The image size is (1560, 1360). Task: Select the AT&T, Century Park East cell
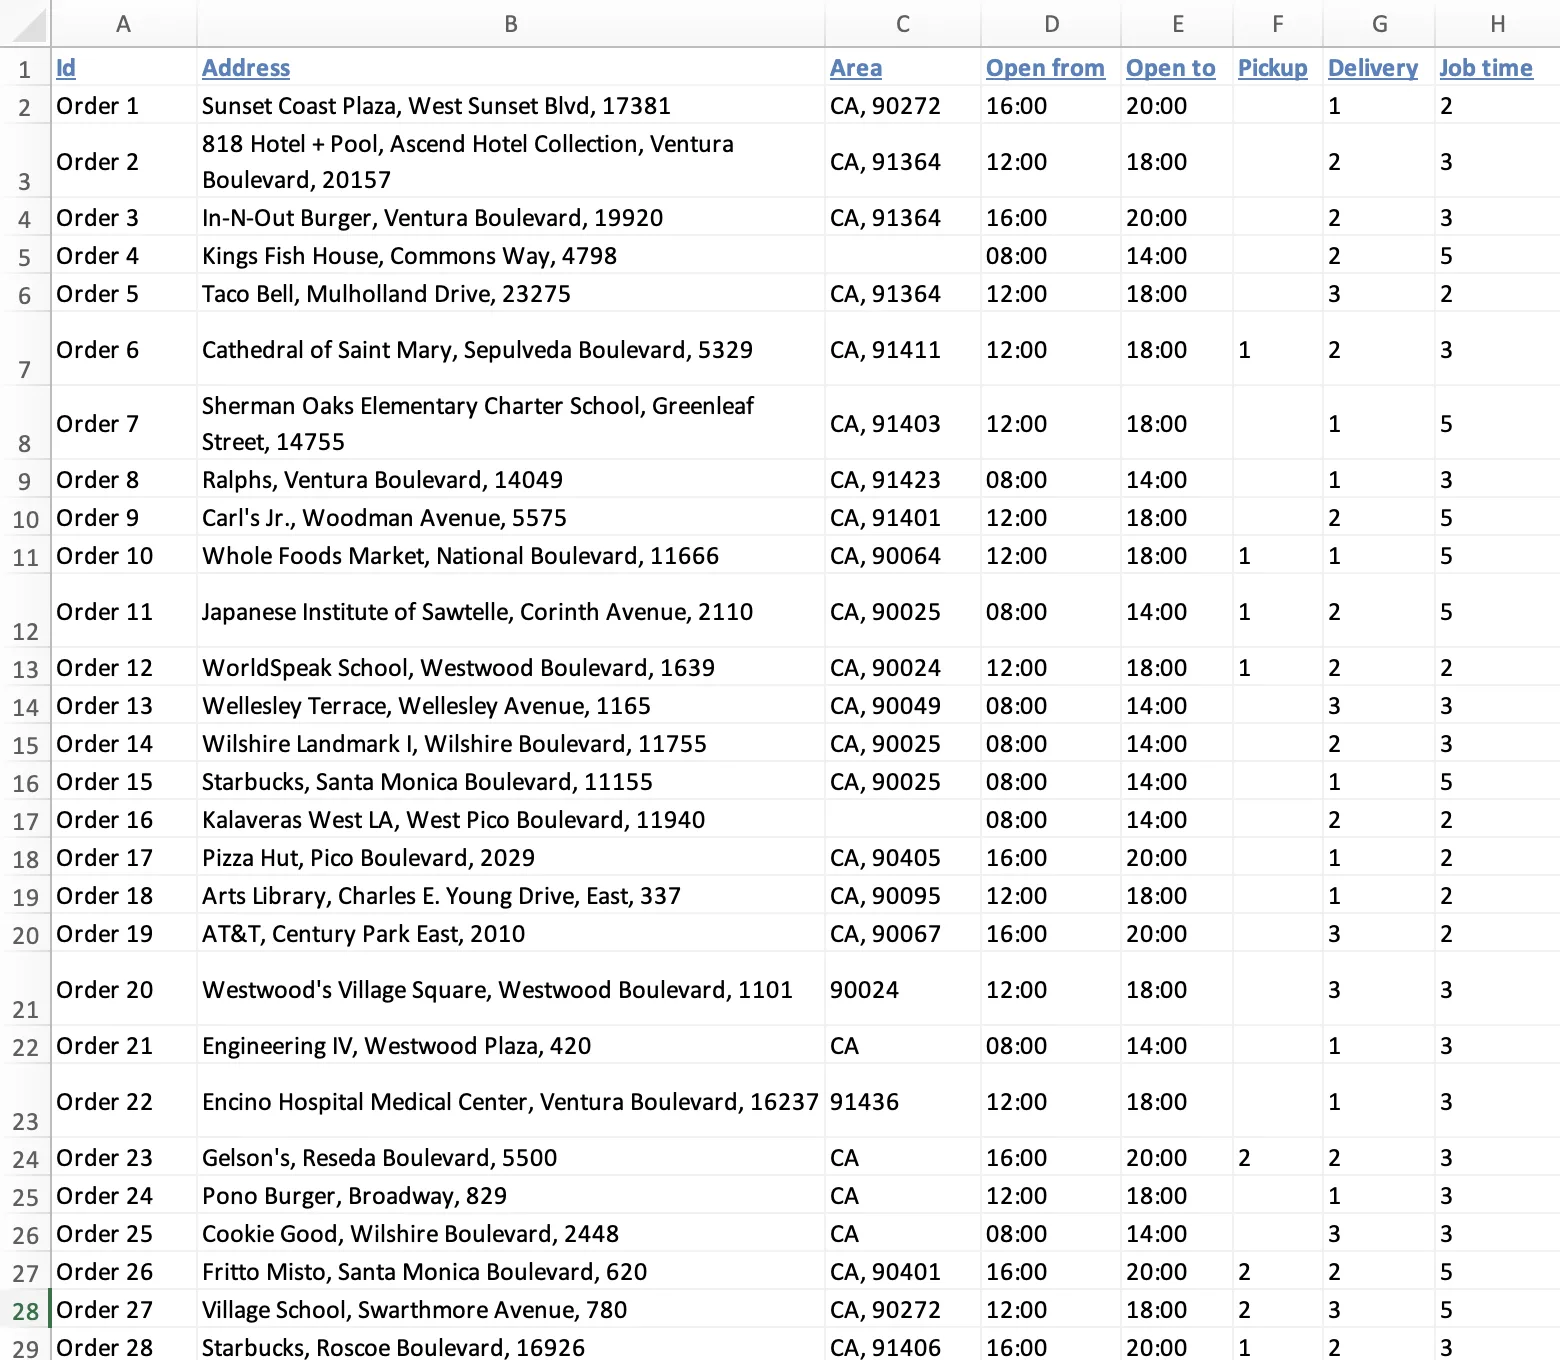click(x=510, y=934)
